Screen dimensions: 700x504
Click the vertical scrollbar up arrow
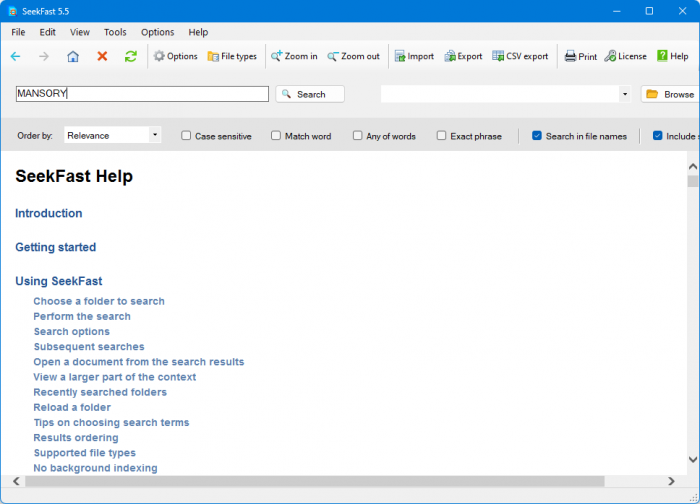693,167
